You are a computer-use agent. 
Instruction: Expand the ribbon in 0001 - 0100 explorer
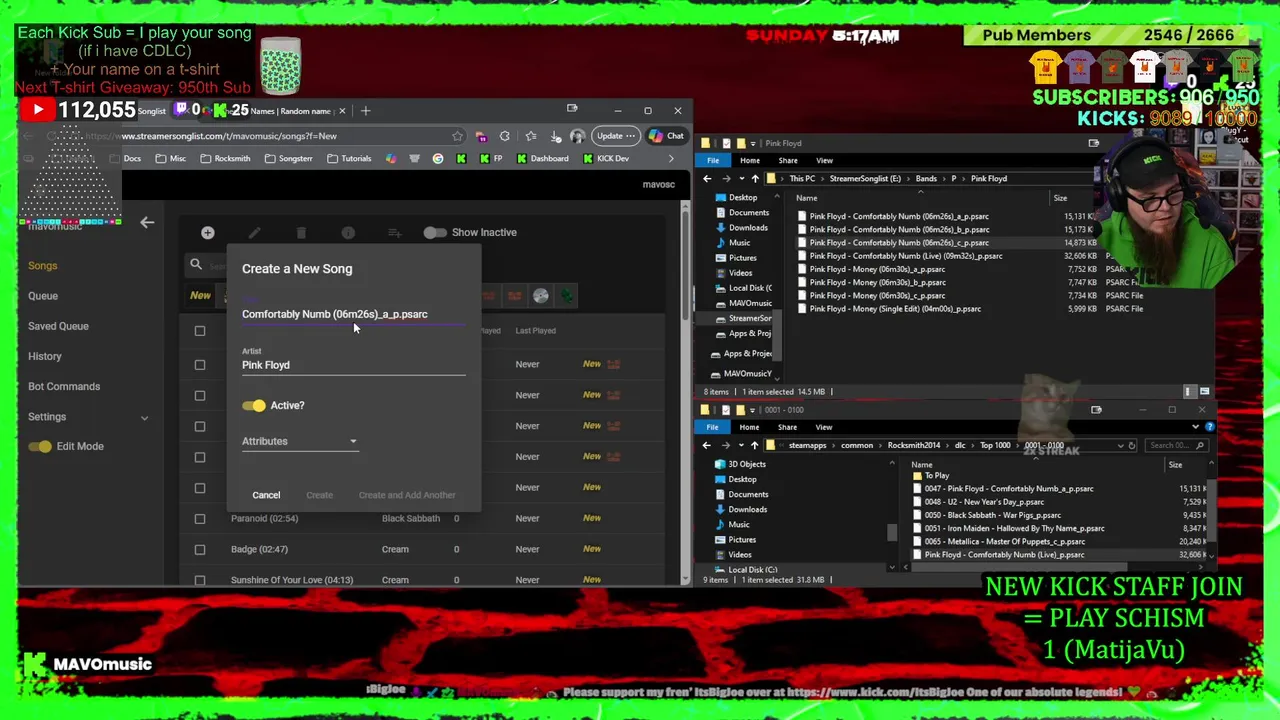(1195, 427)
